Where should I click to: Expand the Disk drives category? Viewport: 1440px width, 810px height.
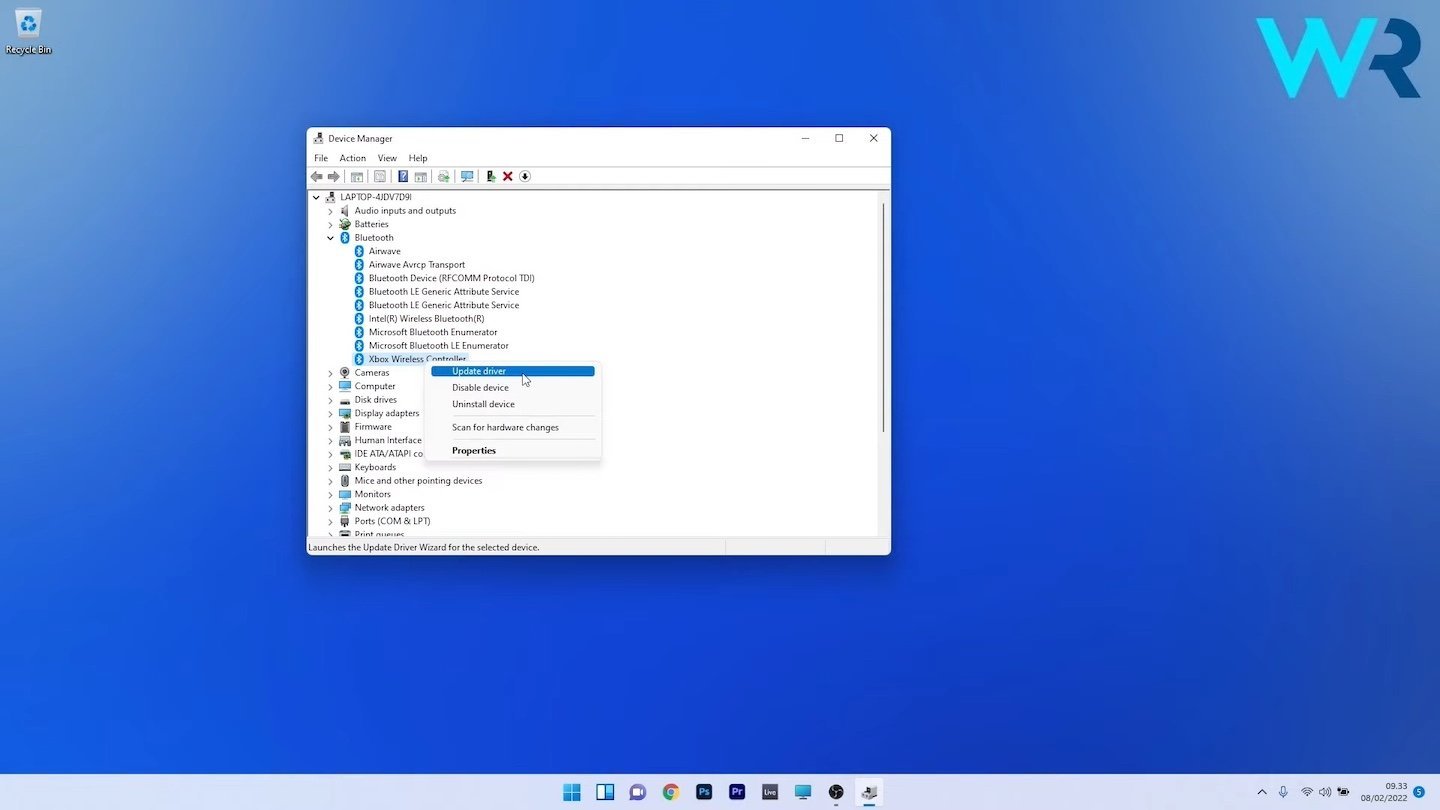[330, 400]
